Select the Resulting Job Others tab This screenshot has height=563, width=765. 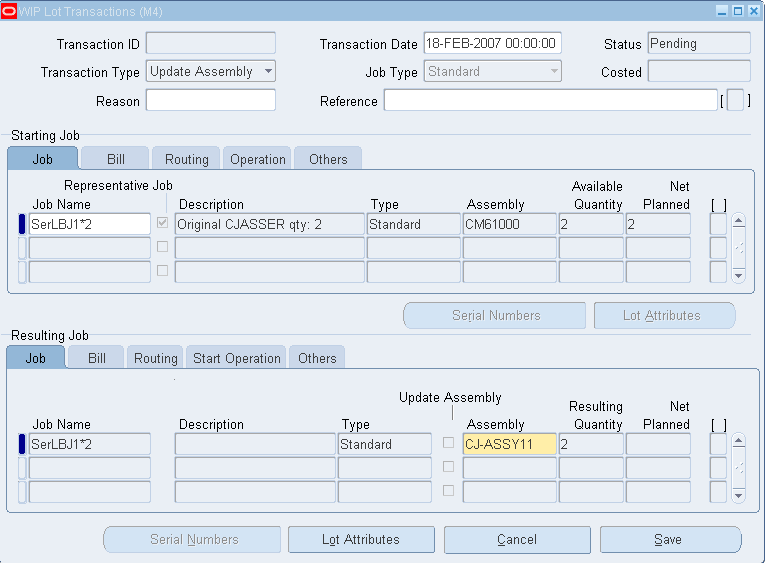pyautogui.click(x=317, y=358)
